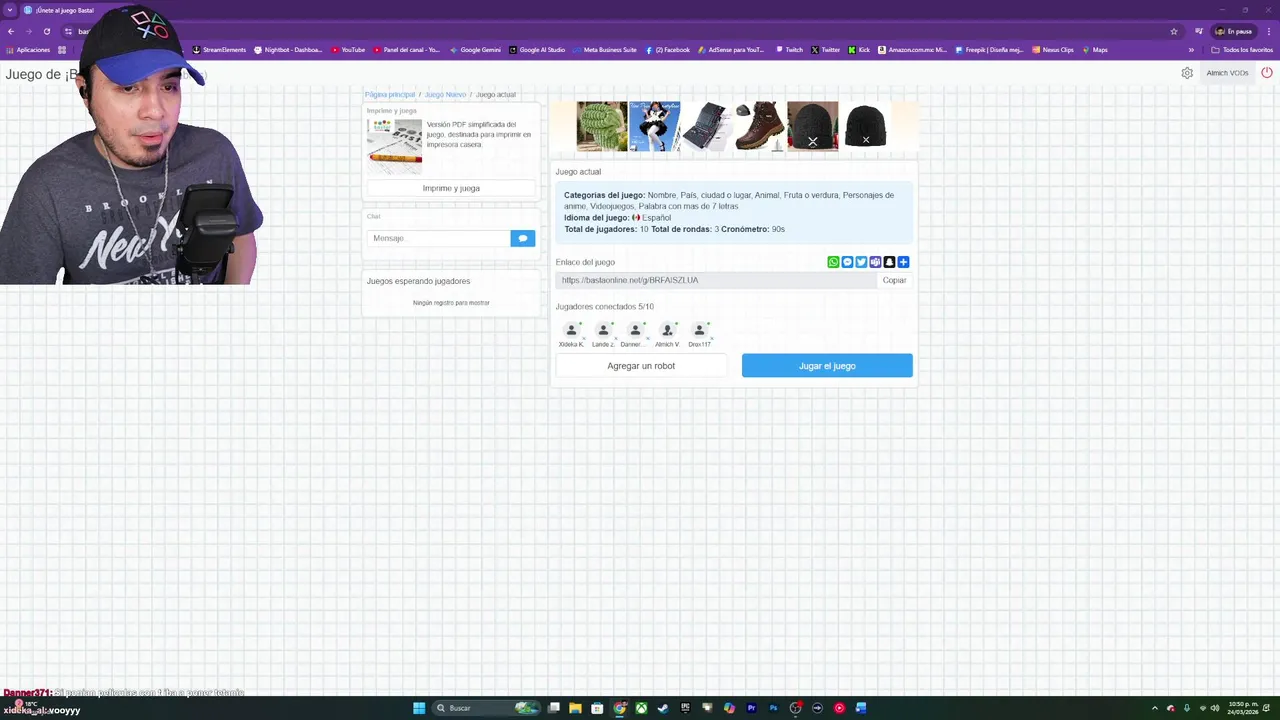Open Premiere Pro from taskbar
Image resolution: width=1280 pixels, height=720 pixels.
(751, 708)
